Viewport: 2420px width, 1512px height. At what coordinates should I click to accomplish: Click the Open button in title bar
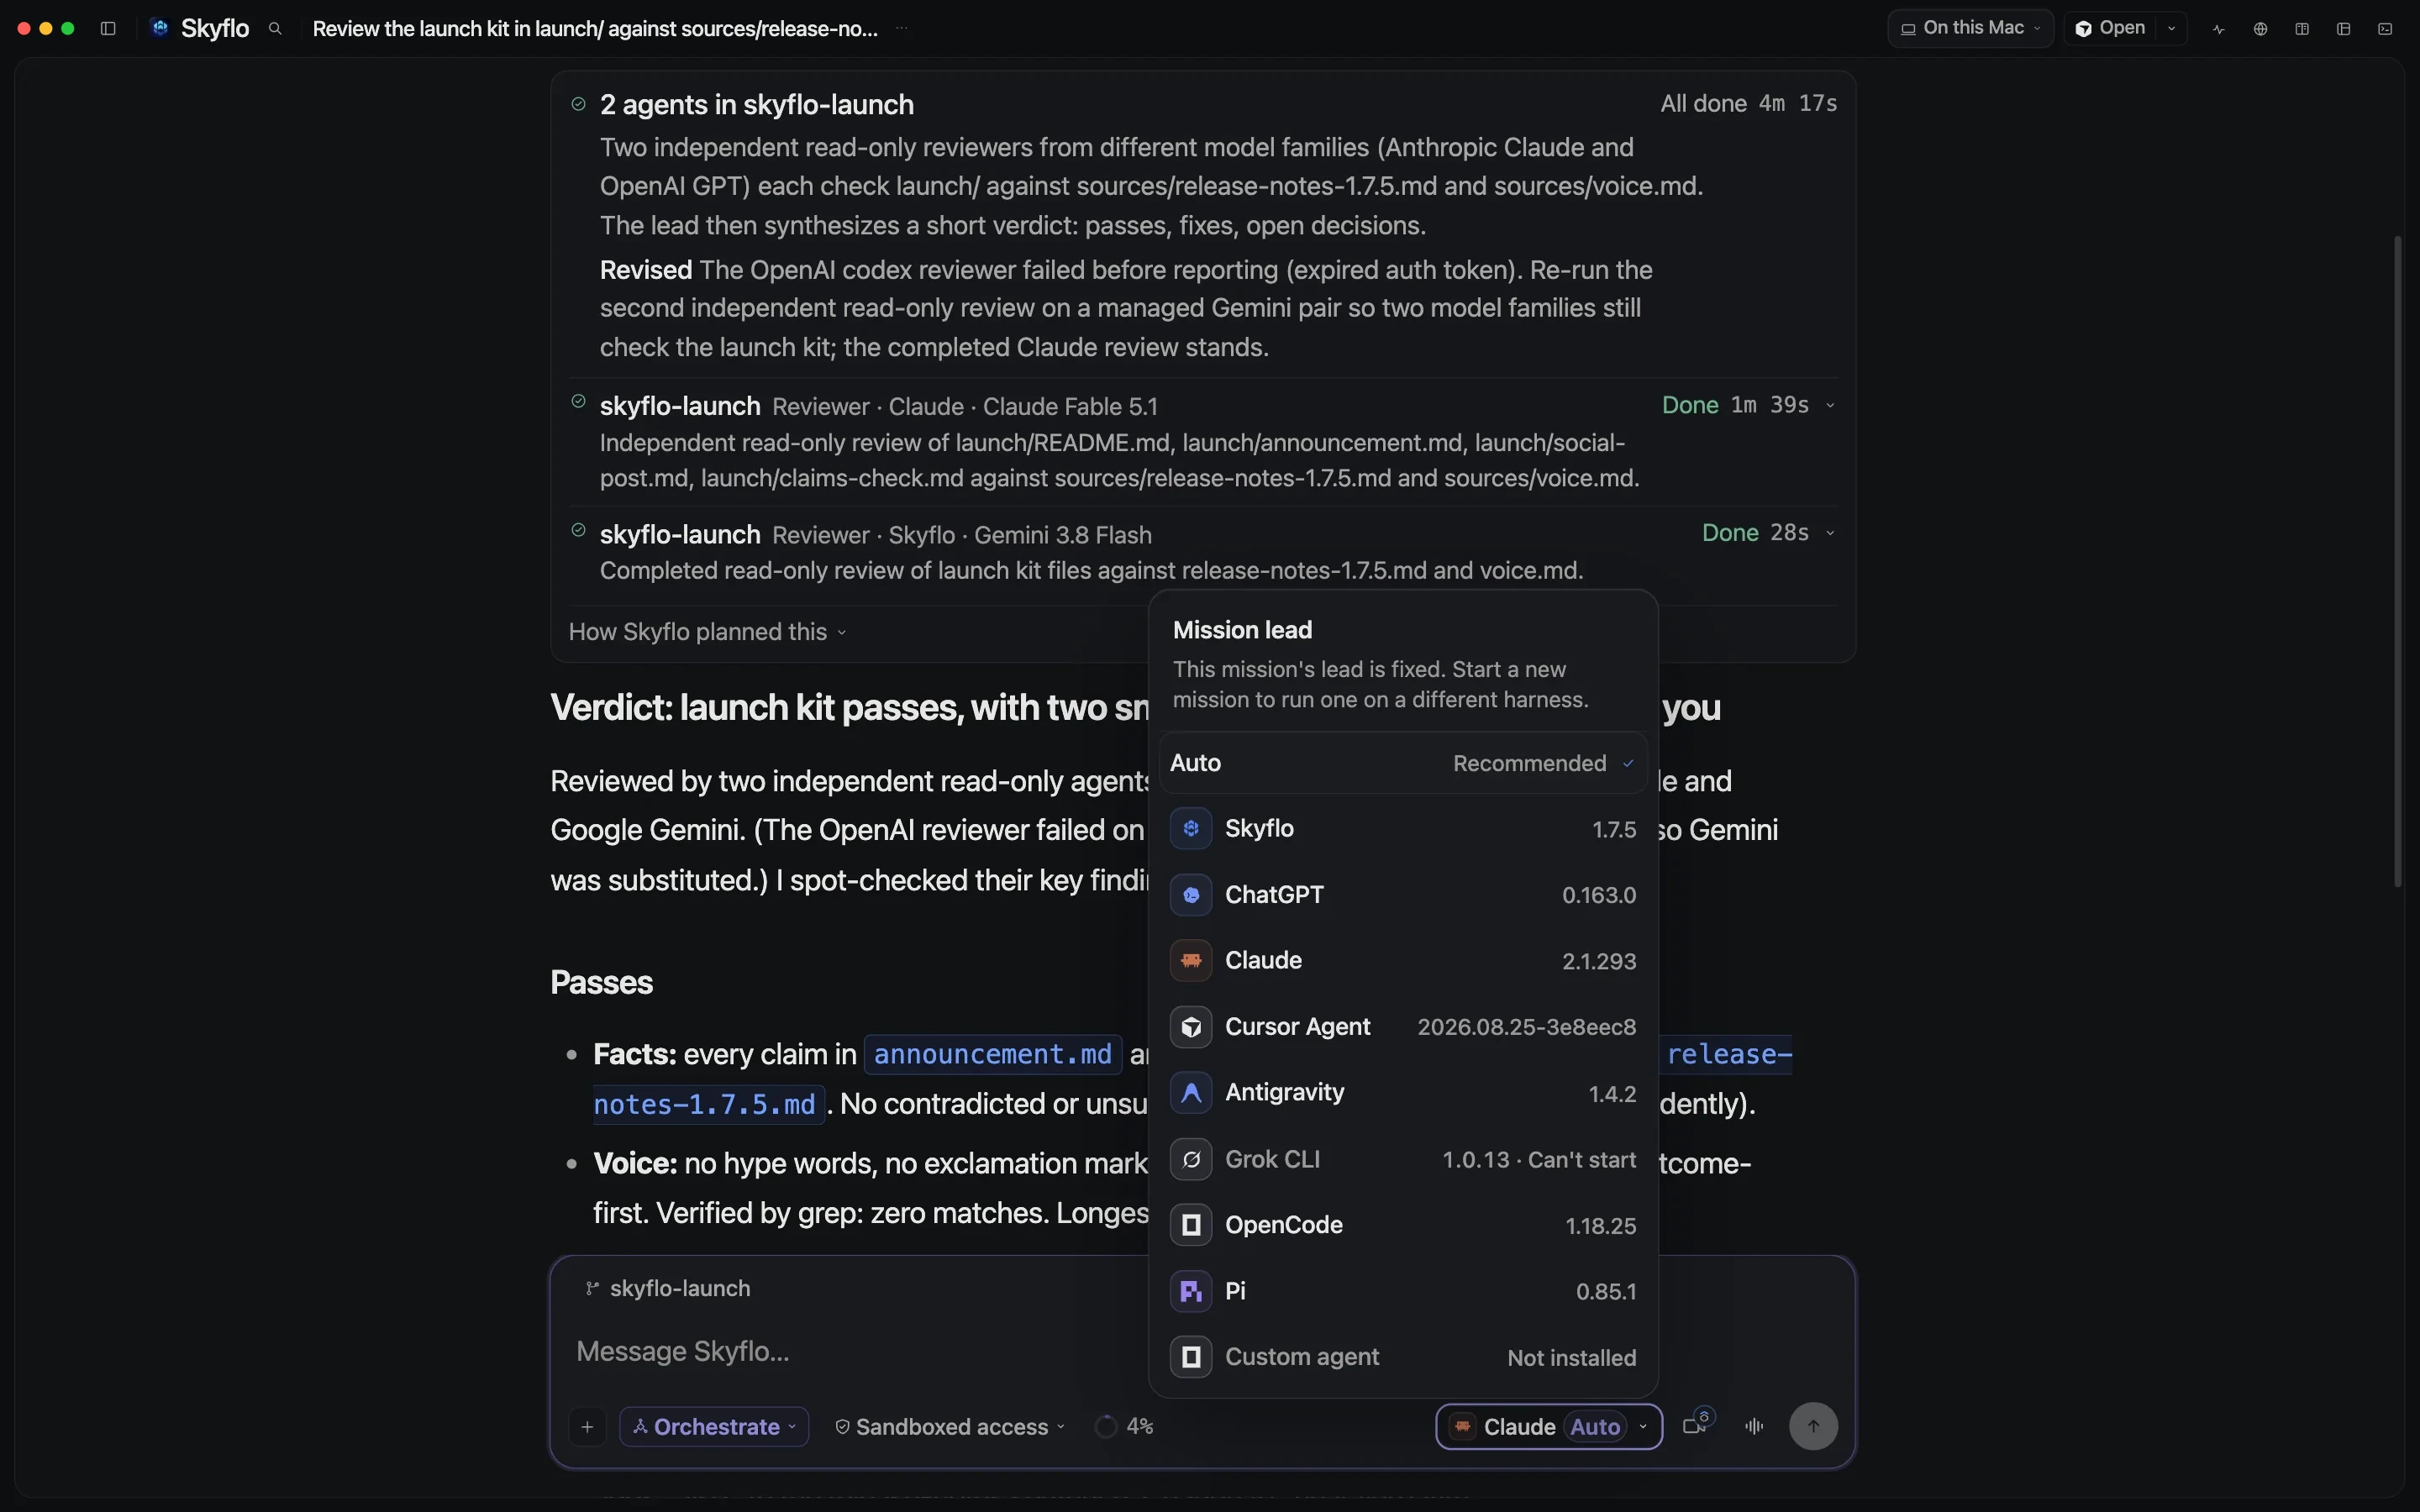point(2111,28)
